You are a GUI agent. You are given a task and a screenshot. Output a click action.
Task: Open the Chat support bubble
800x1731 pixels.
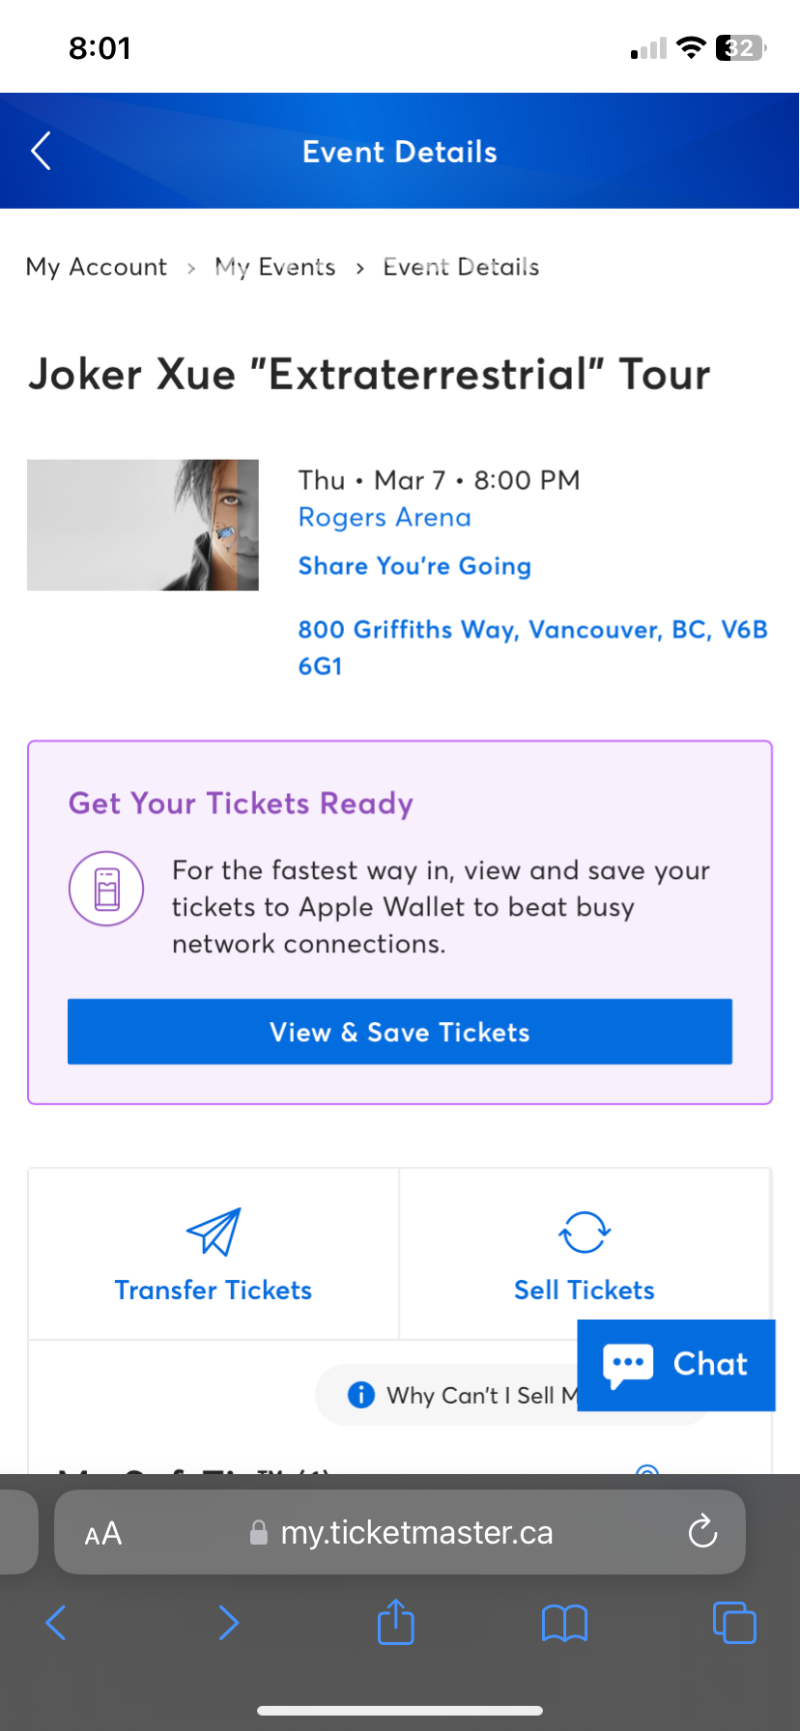click(676, 1364)
